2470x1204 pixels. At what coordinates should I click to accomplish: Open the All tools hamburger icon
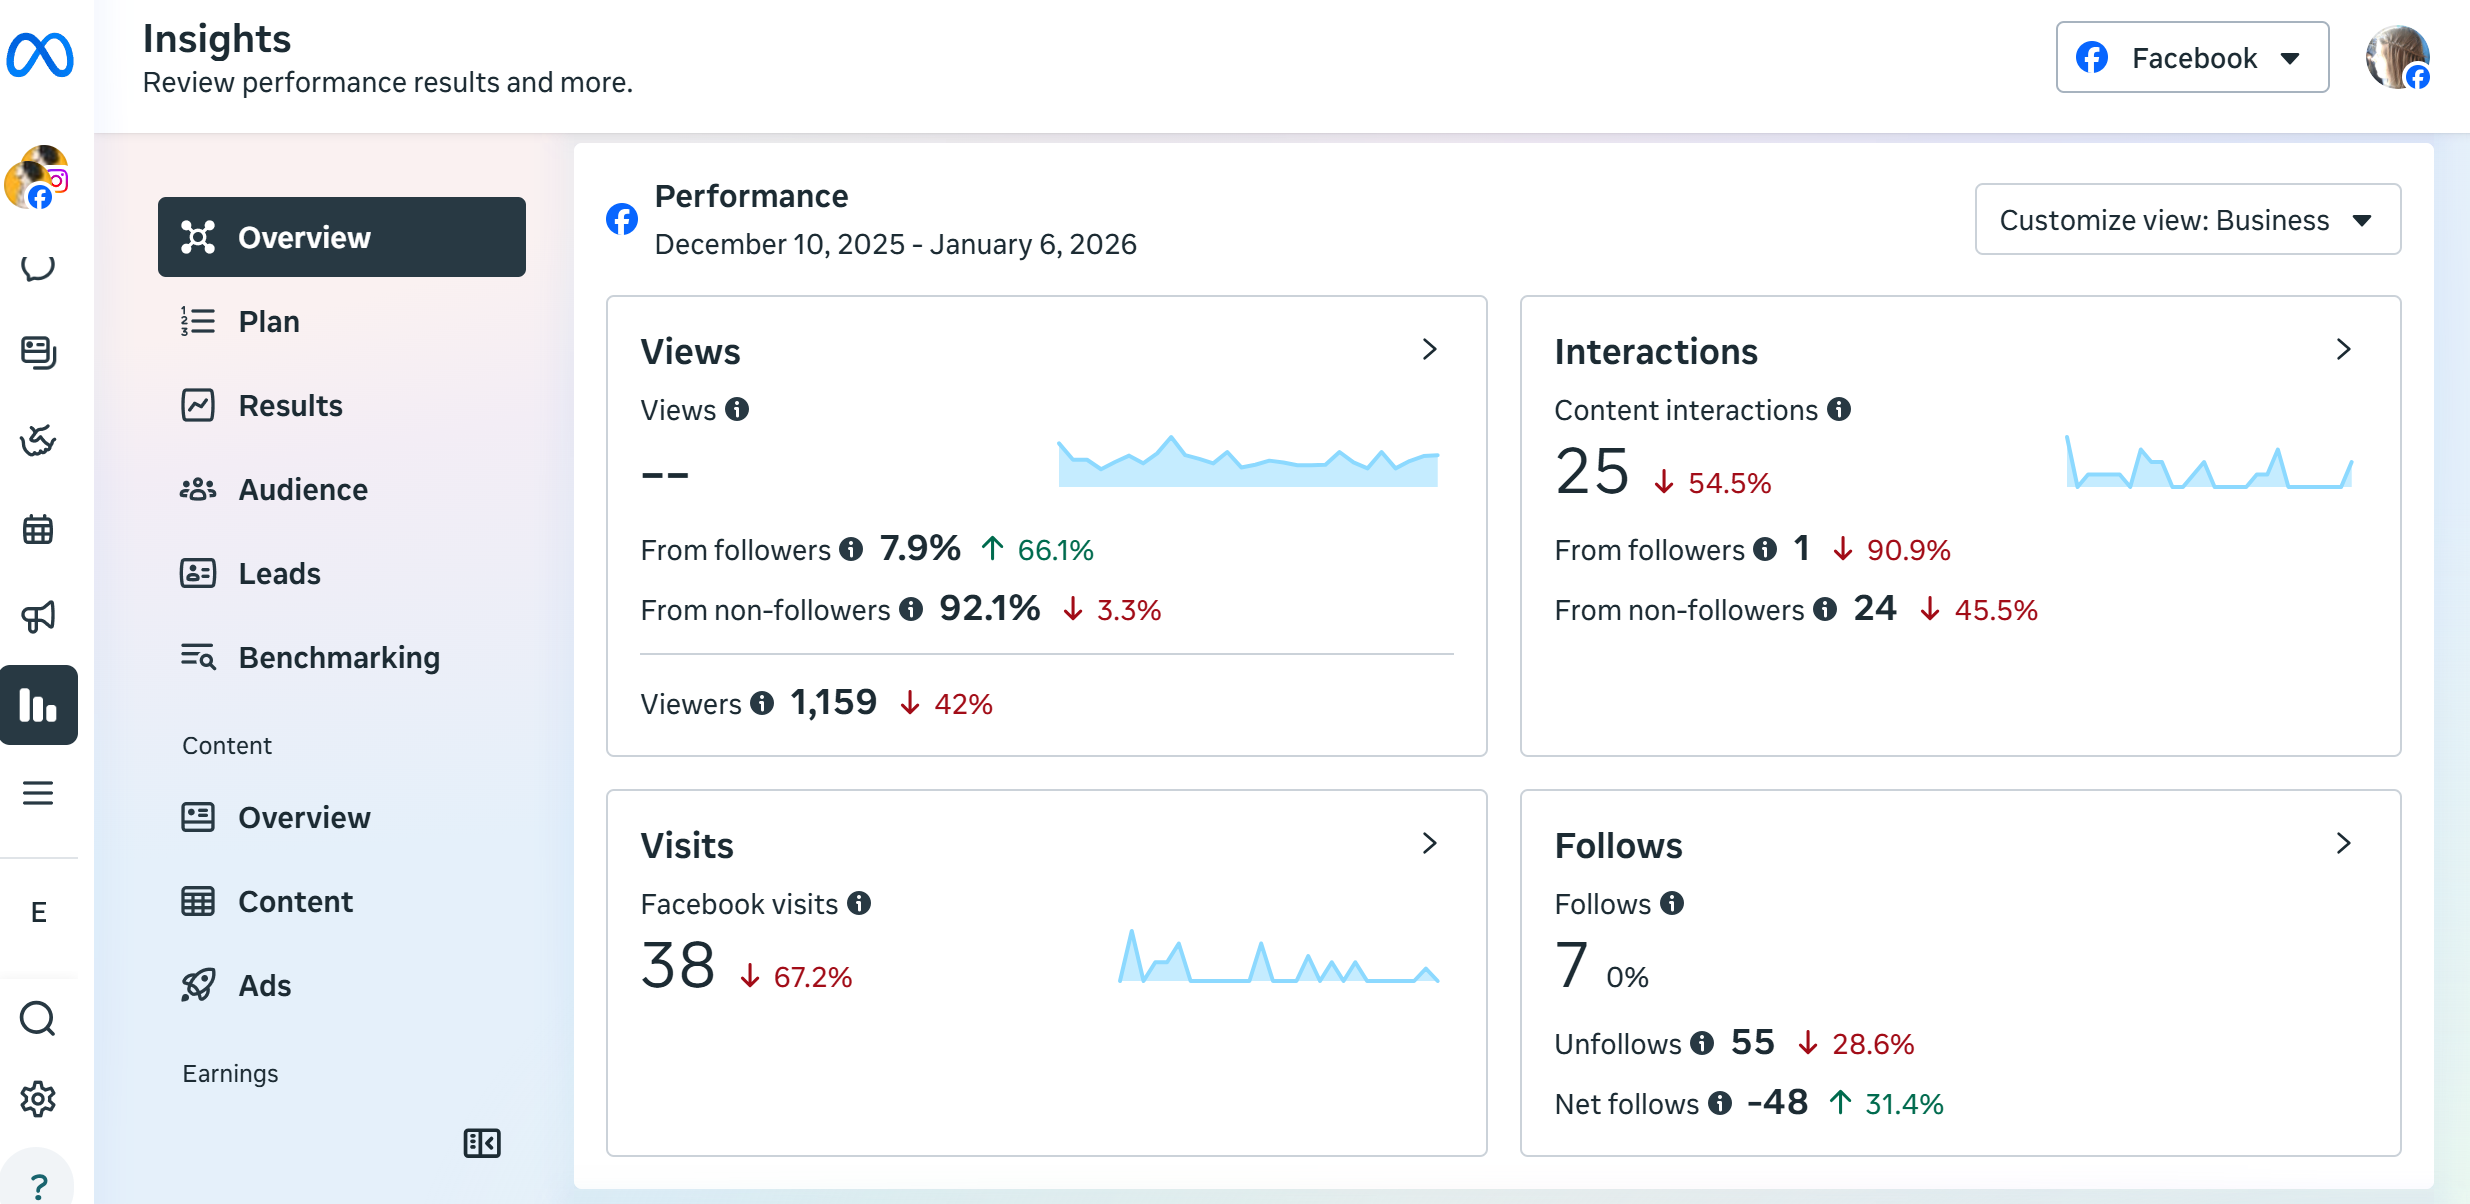(x=38, y=793)
